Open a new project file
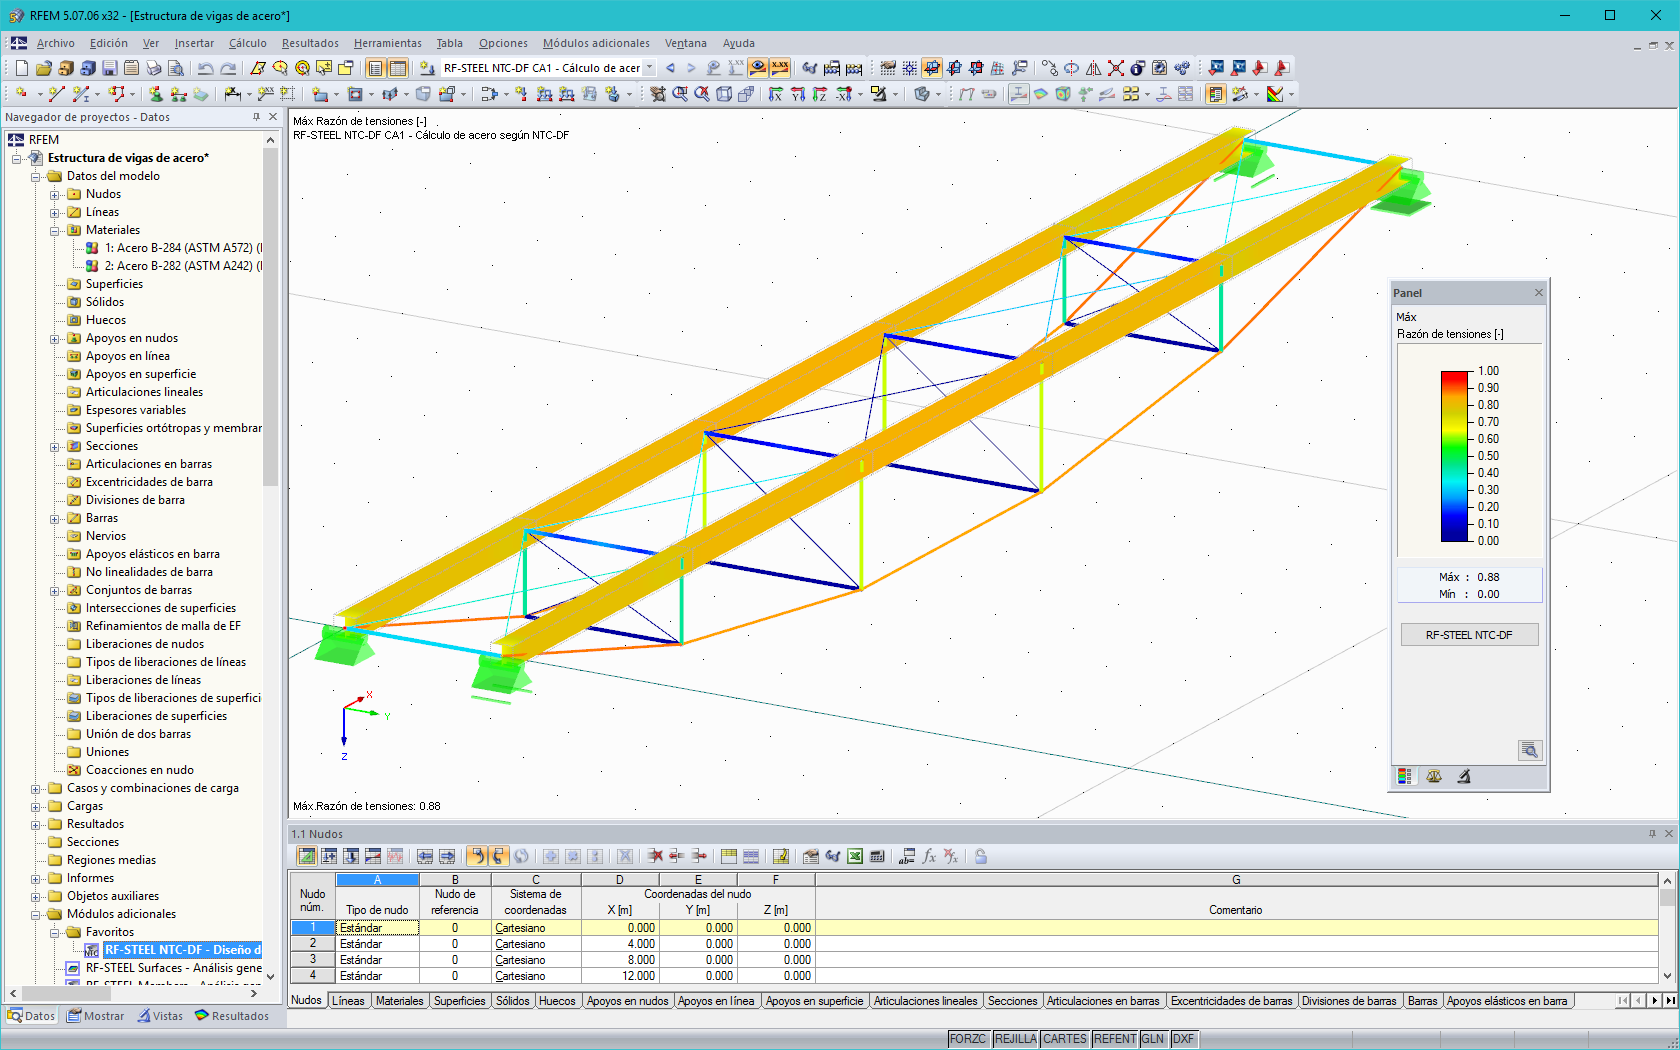 21,68
